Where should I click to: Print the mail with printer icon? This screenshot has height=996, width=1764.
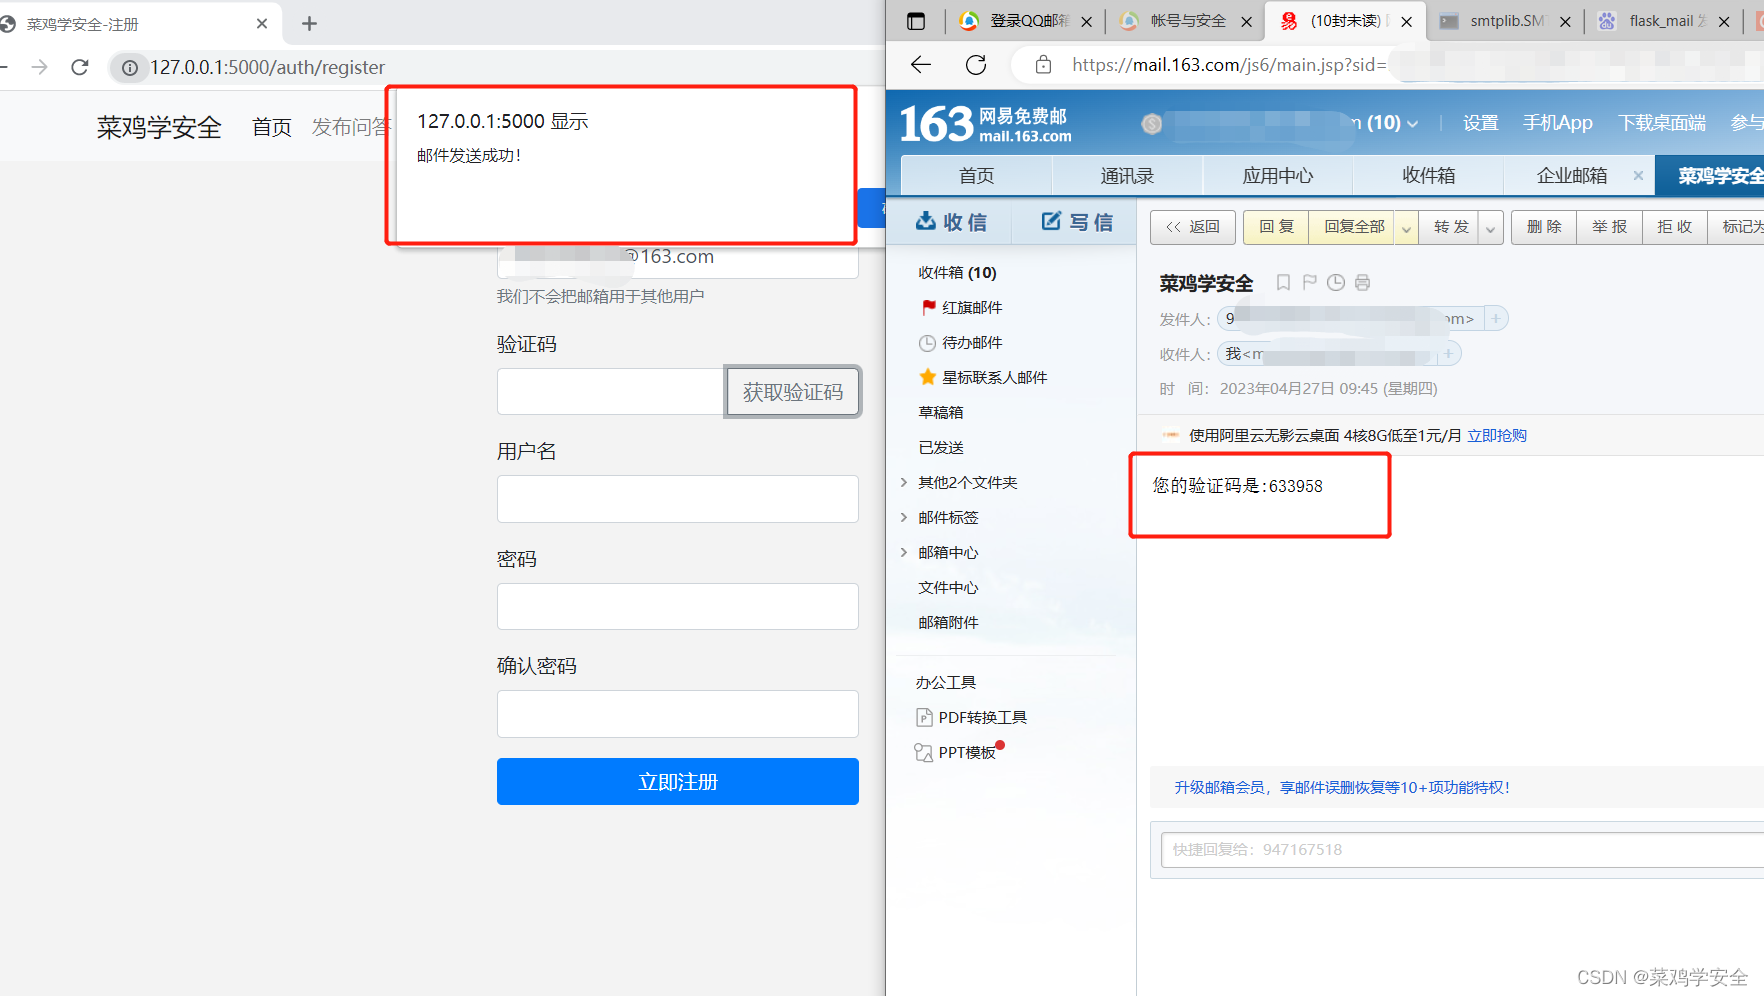tap(1362, 283)
